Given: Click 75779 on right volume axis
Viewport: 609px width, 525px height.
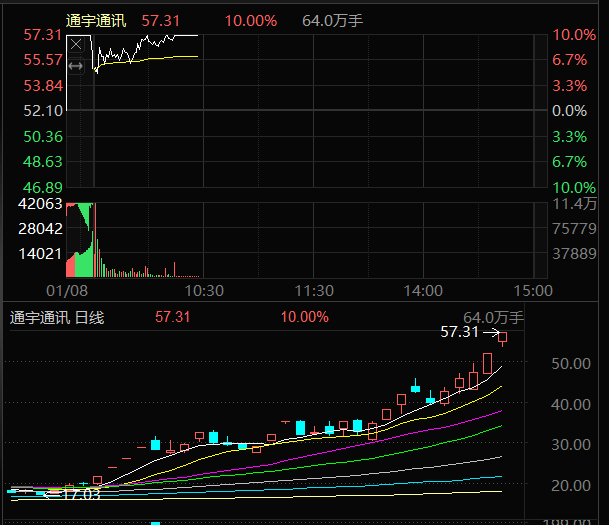Looking at the screenshot, I should (x=574, y=229).
